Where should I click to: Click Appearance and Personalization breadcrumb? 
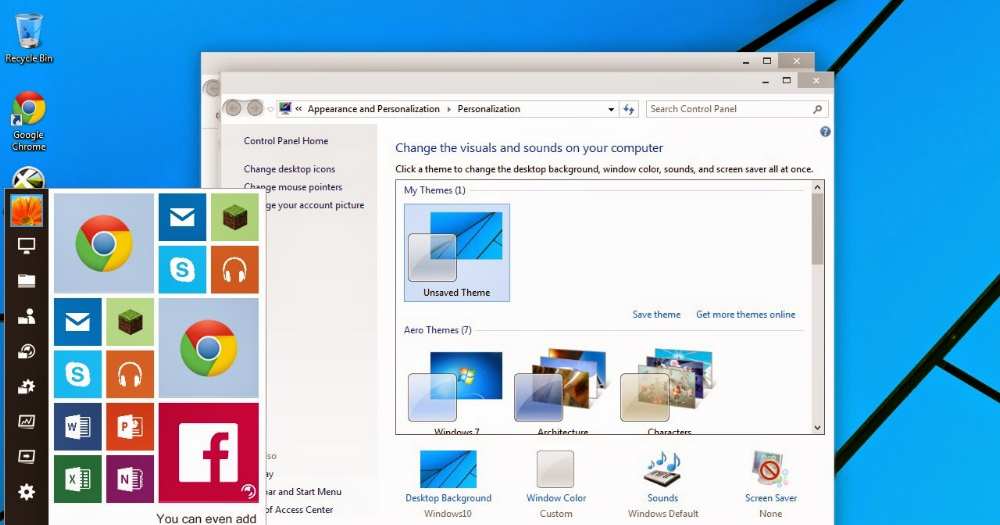(x=374, y=109)
